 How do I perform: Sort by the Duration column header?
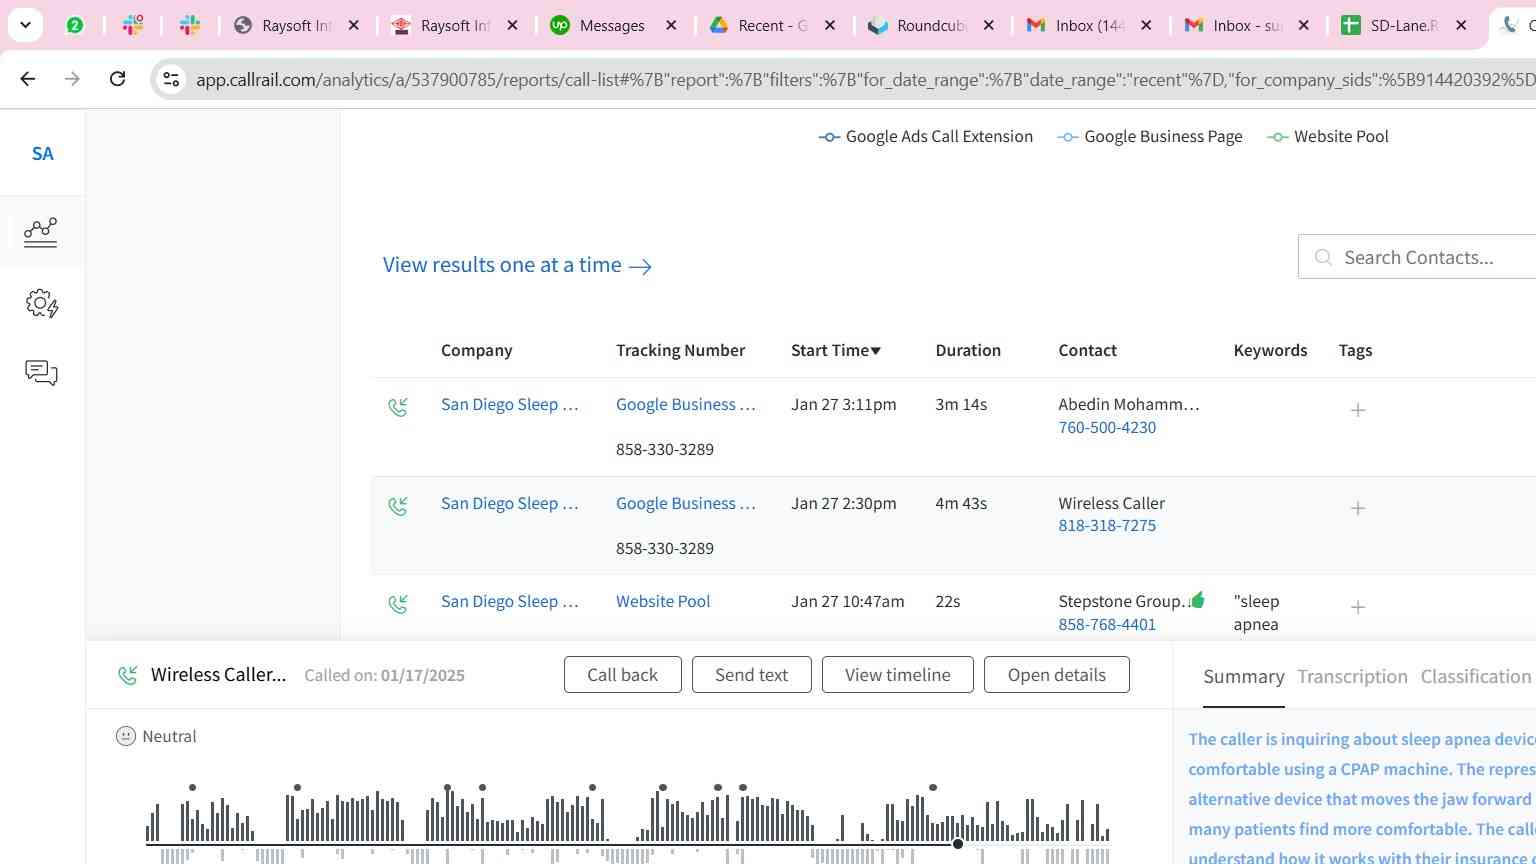tap(968, 350)
